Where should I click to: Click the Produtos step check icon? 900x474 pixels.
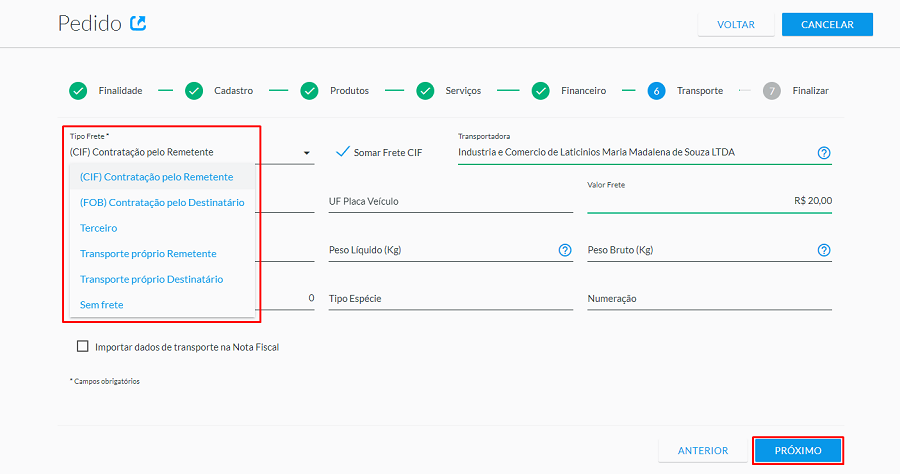(x=309, y=91)
